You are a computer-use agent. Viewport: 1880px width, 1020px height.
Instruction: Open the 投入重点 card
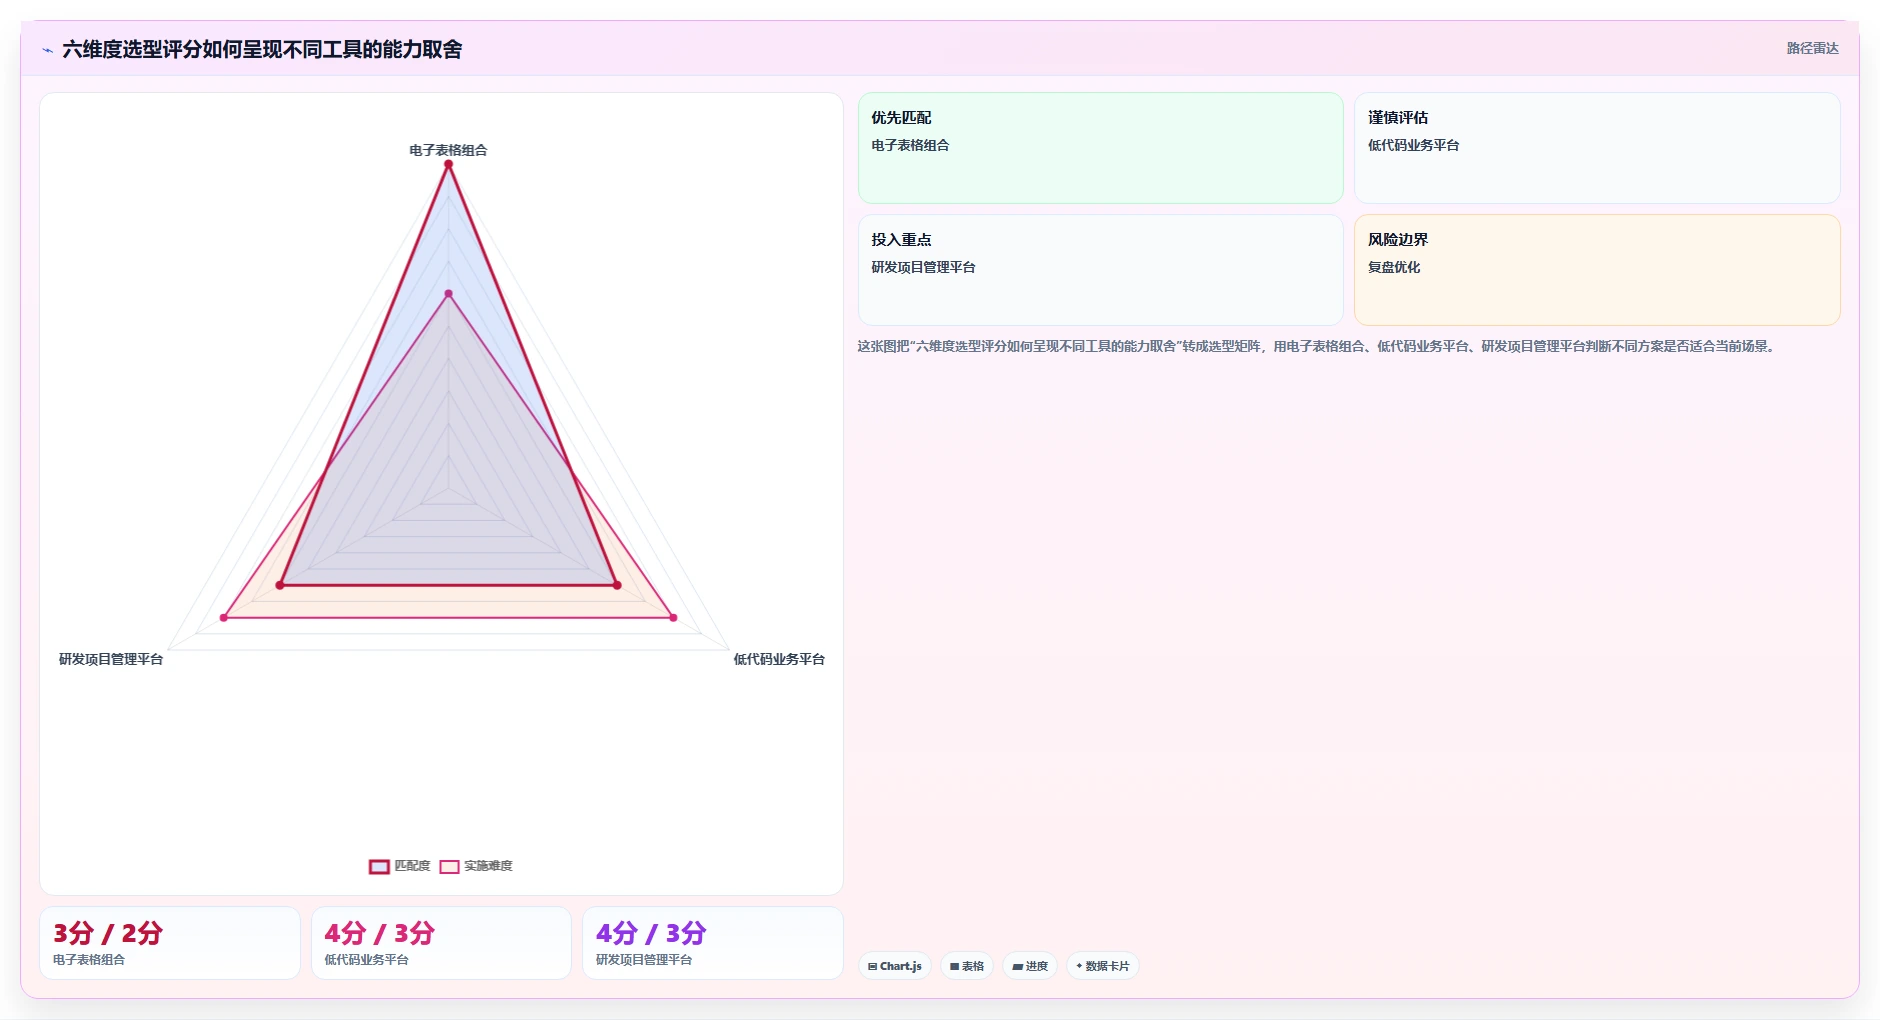(1100, 270)
